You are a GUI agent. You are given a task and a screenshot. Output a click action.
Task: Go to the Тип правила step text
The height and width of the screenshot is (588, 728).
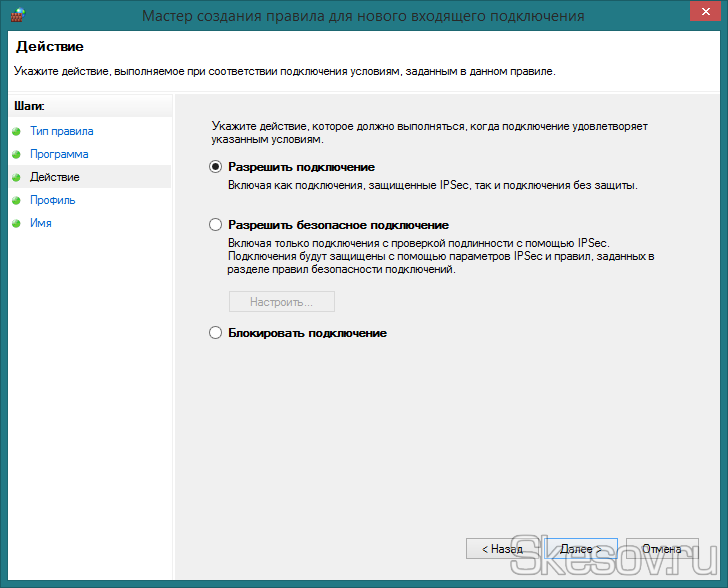click(x=62, y=131)
